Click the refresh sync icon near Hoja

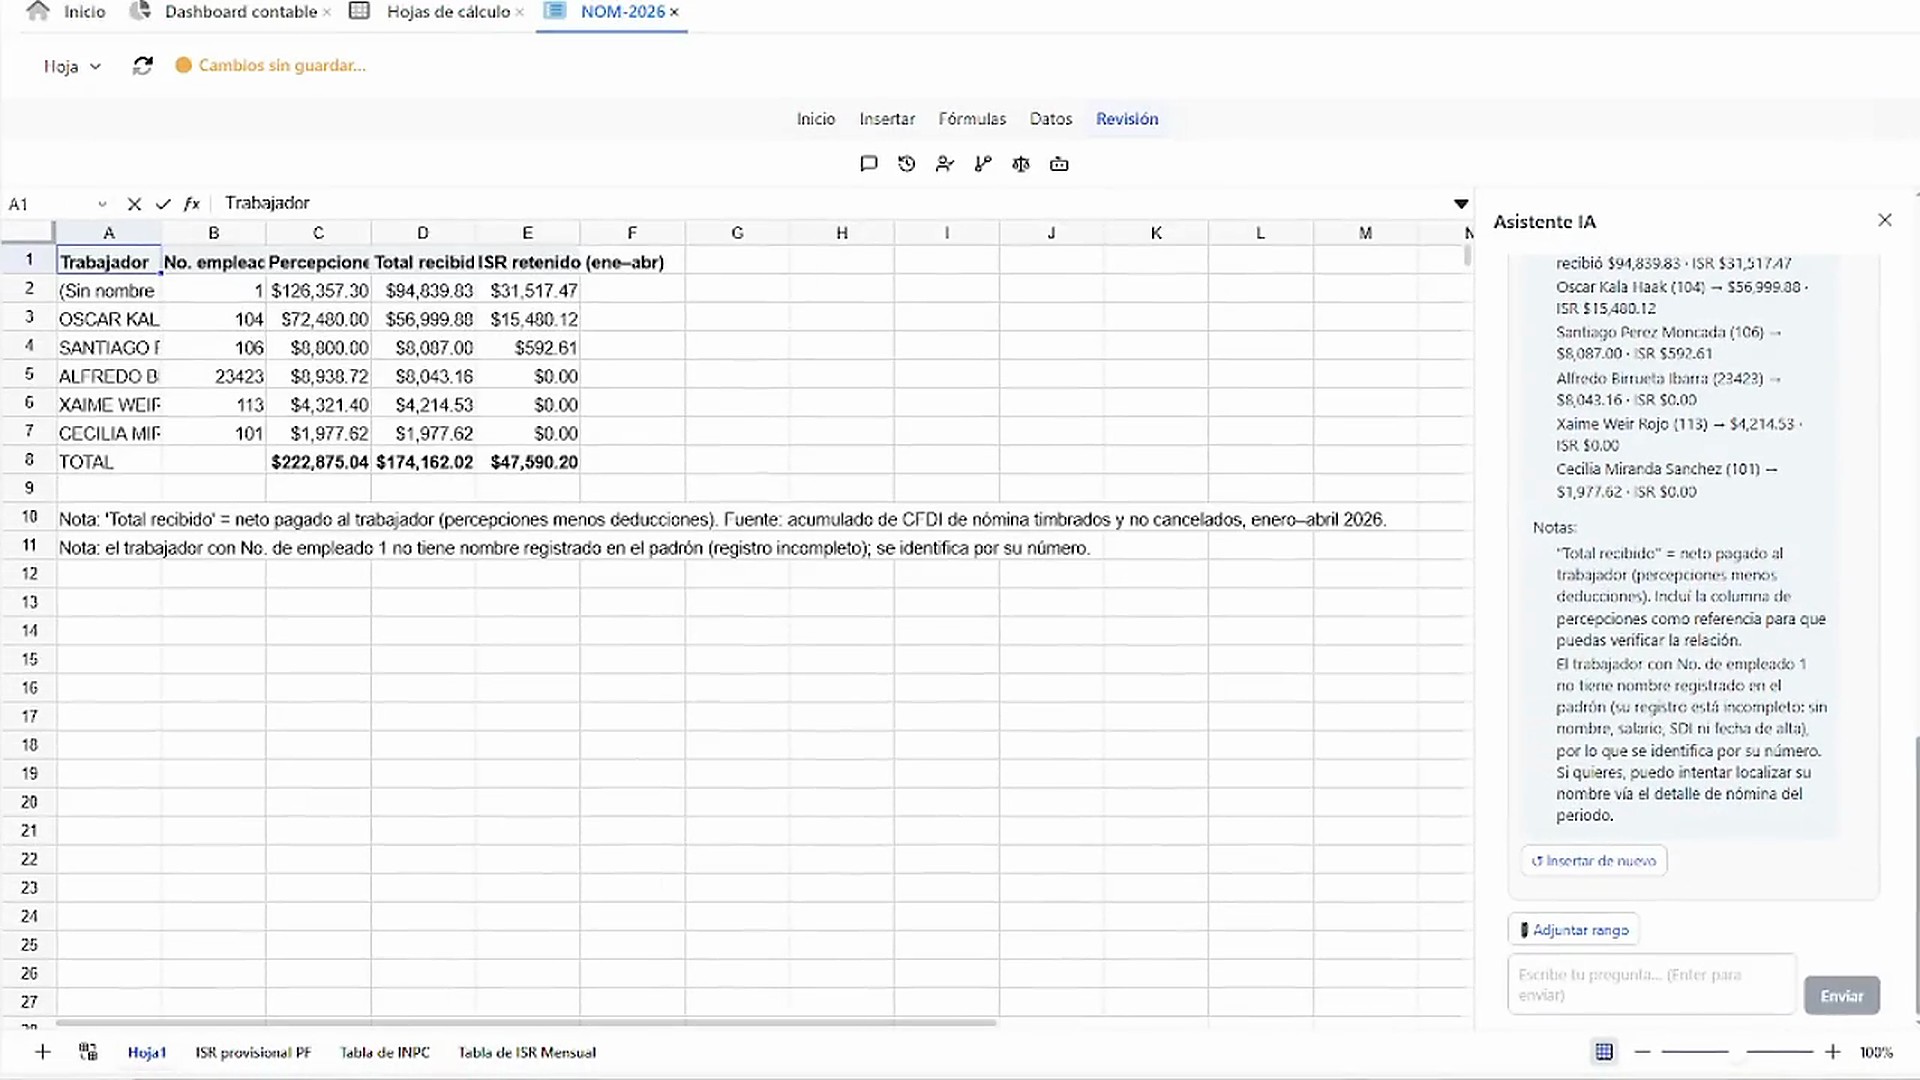tap(142, 66)
